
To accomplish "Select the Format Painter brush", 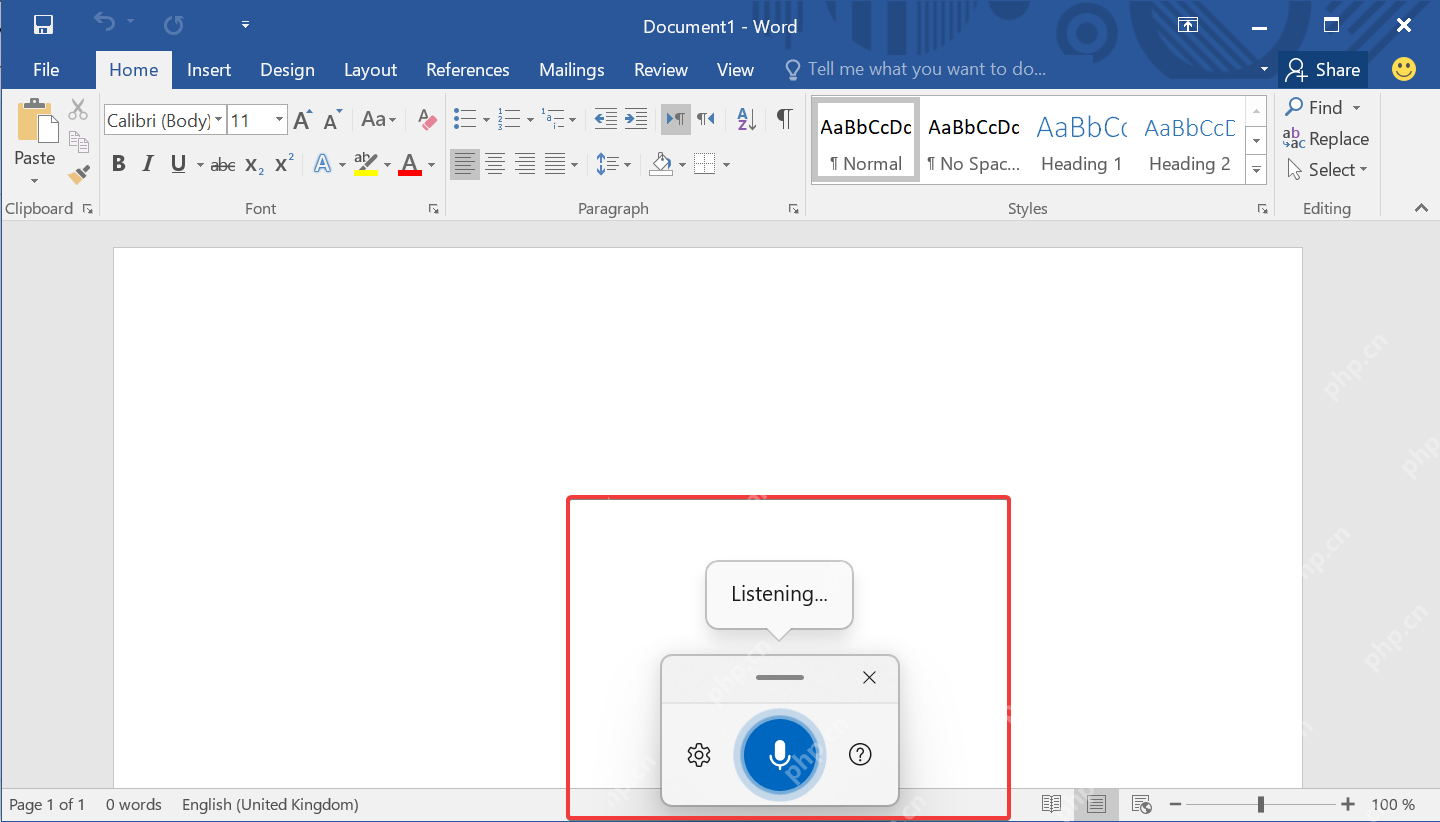I will [x=79, y=175].
